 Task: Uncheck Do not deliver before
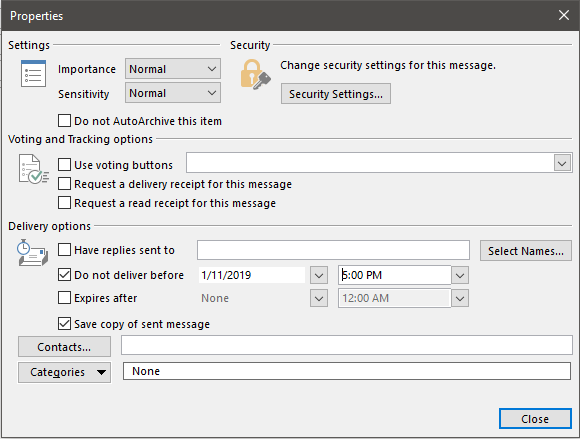(x=64, y=275)
